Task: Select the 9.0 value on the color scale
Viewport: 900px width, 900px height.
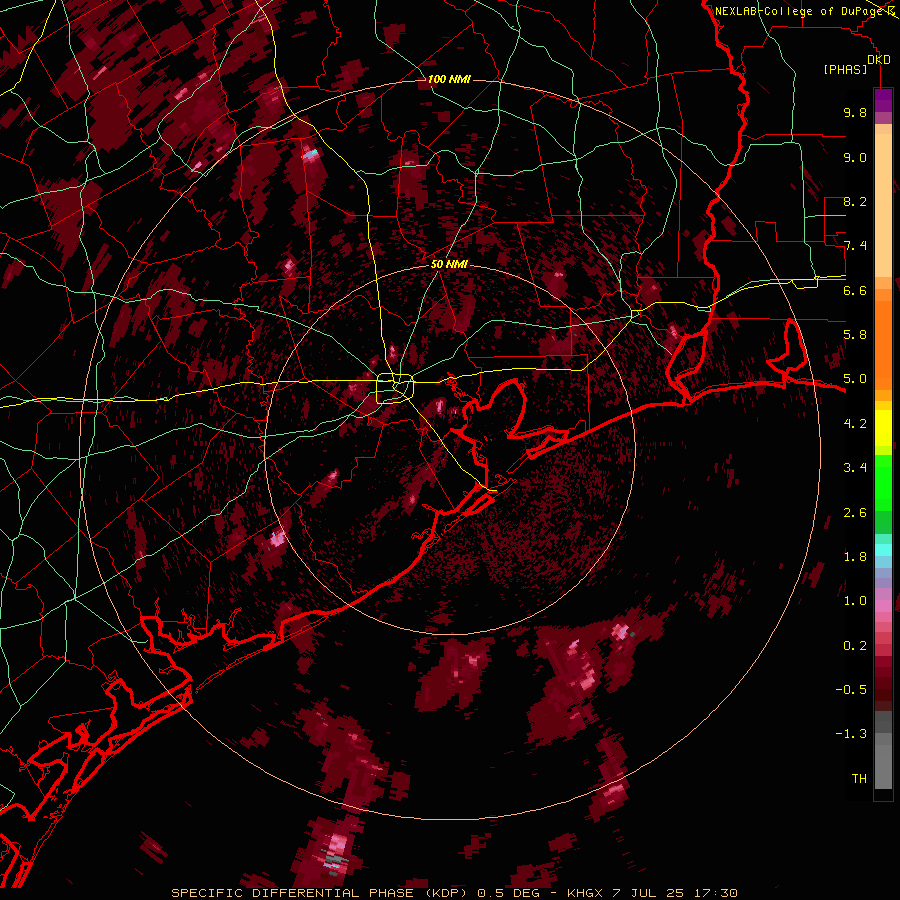Action: 855,157
